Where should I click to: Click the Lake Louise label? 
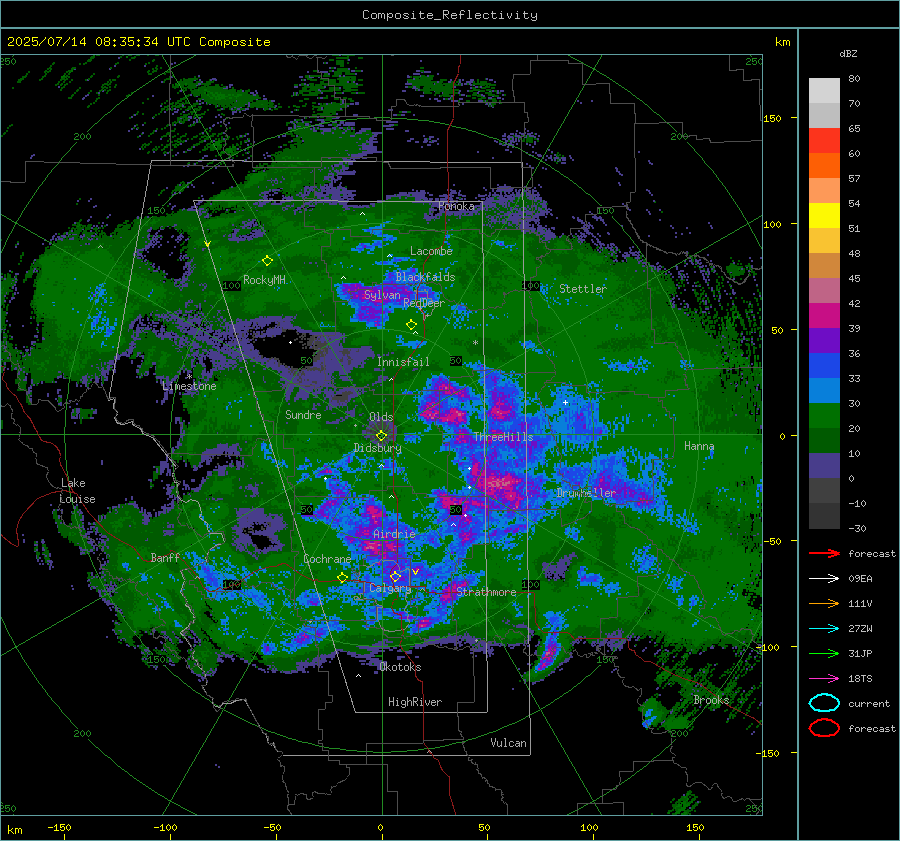(x=77, y=491)
